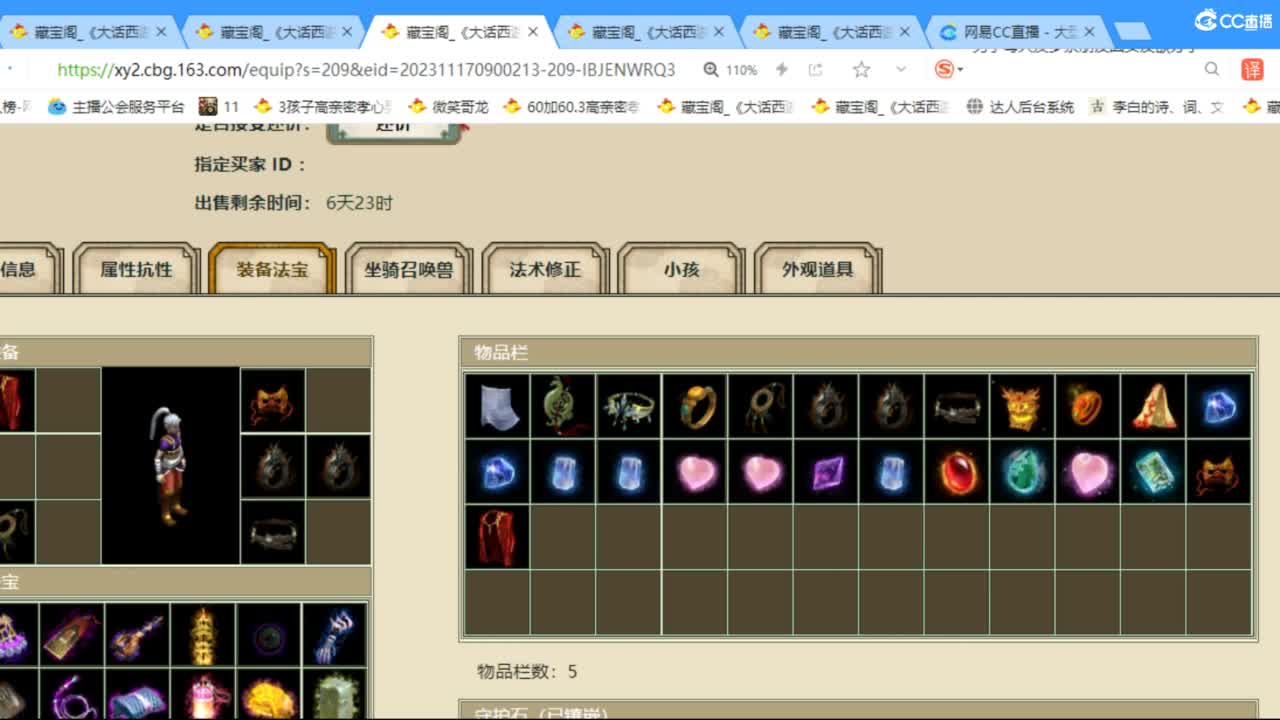Viewport: 1280px width, 720px height.
Task: Select the cone-shaped hat in inventory
Action: pos(1153,406)
